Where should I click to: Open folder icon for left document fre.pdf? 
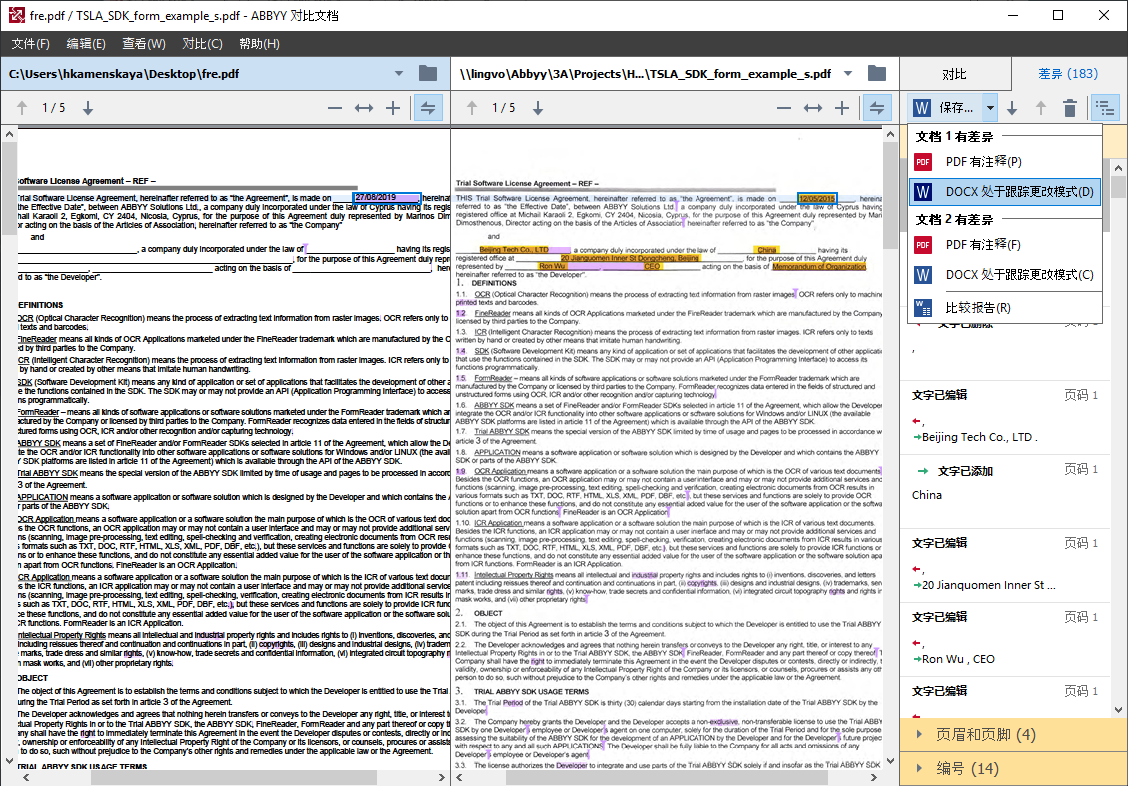point(428,73)
